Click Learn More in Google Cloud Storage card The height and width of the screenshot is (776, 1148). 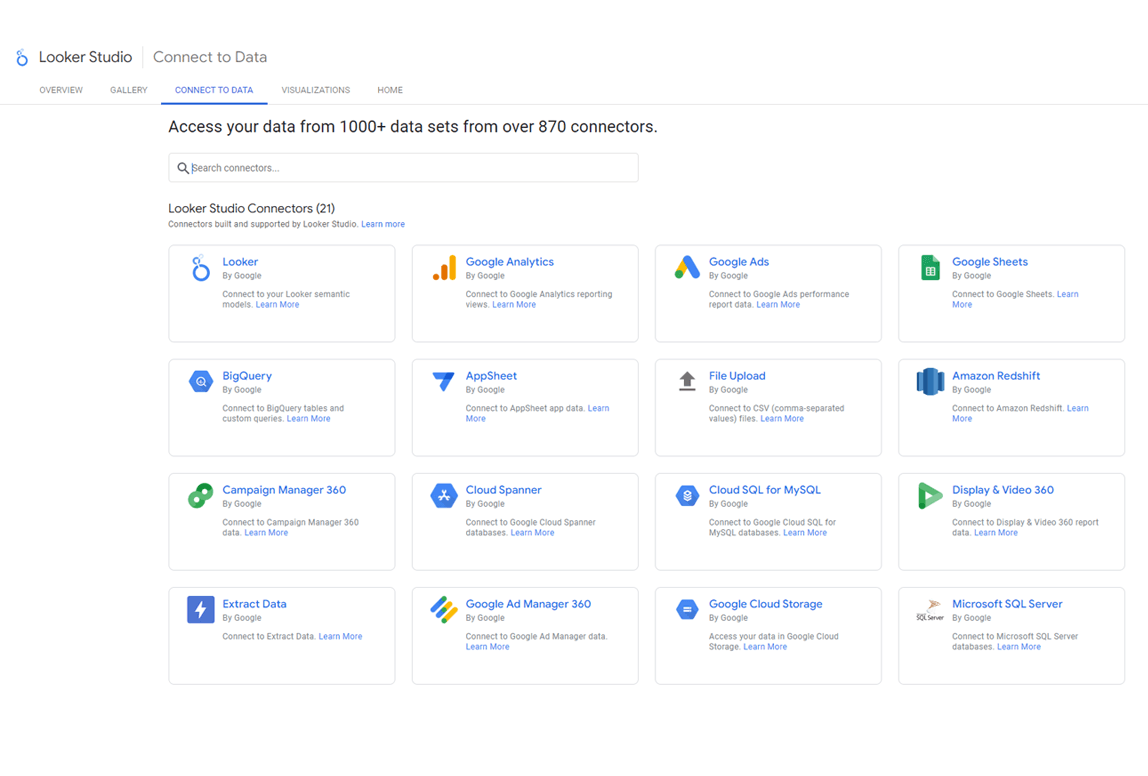[x=765, y=646]
